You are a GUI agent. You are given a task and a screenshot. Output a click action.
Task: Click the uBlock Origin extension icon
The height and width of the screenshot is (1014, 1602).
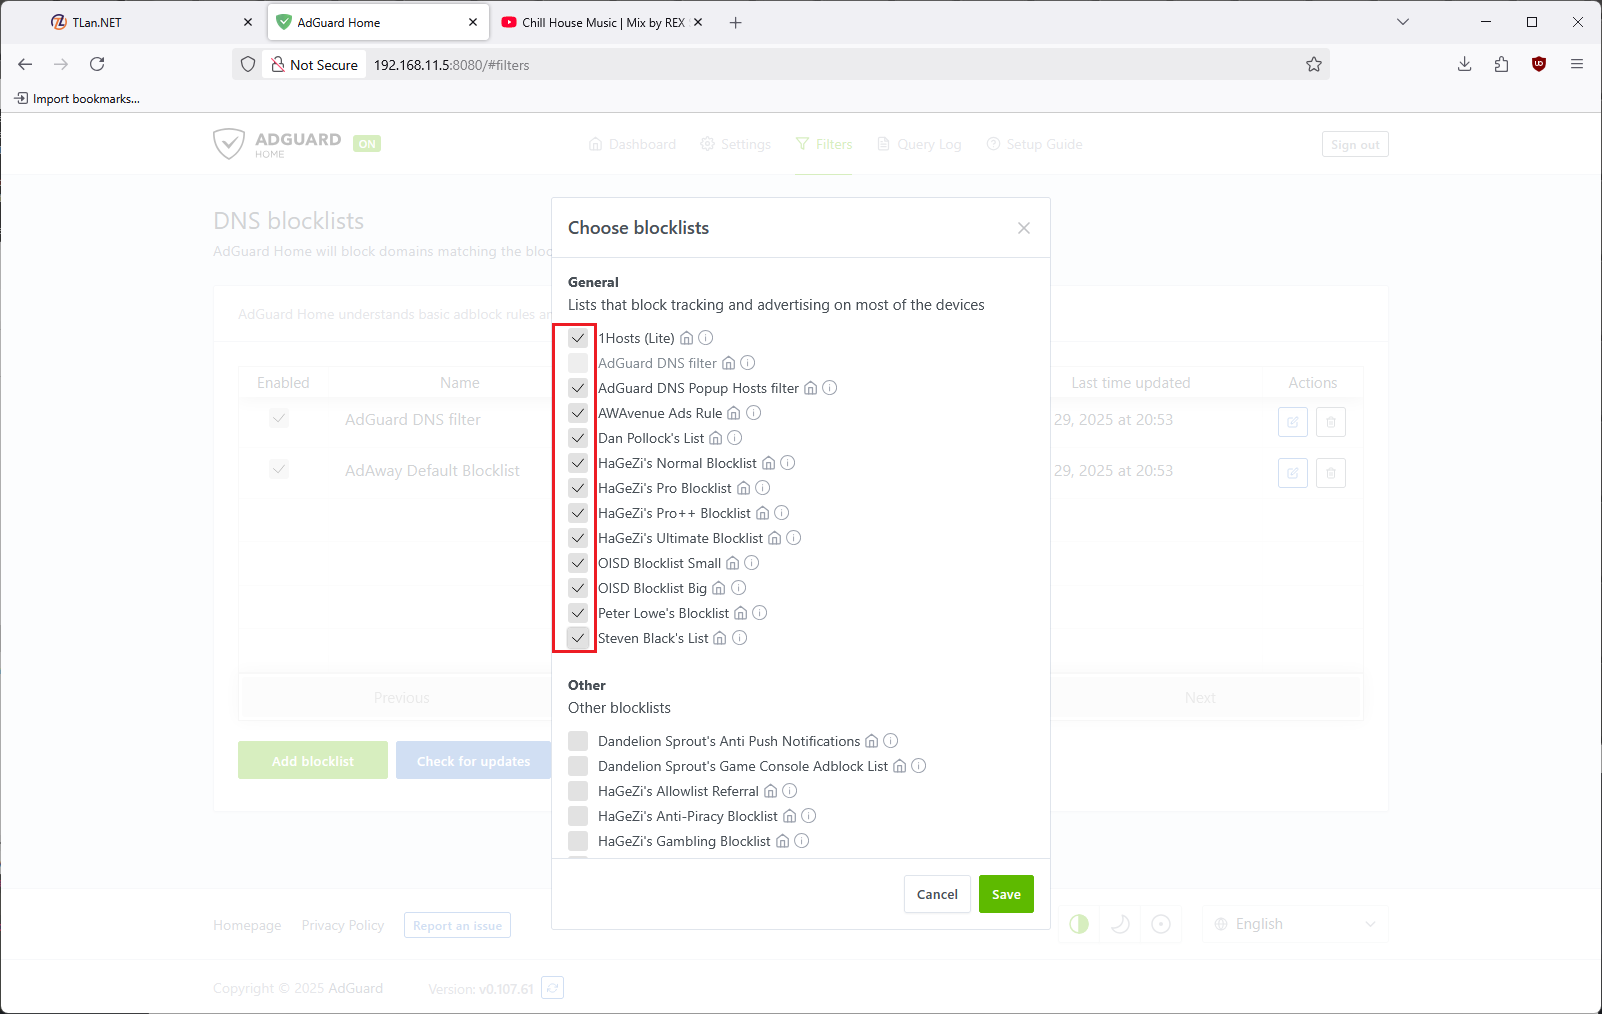tap(1539, 64)
